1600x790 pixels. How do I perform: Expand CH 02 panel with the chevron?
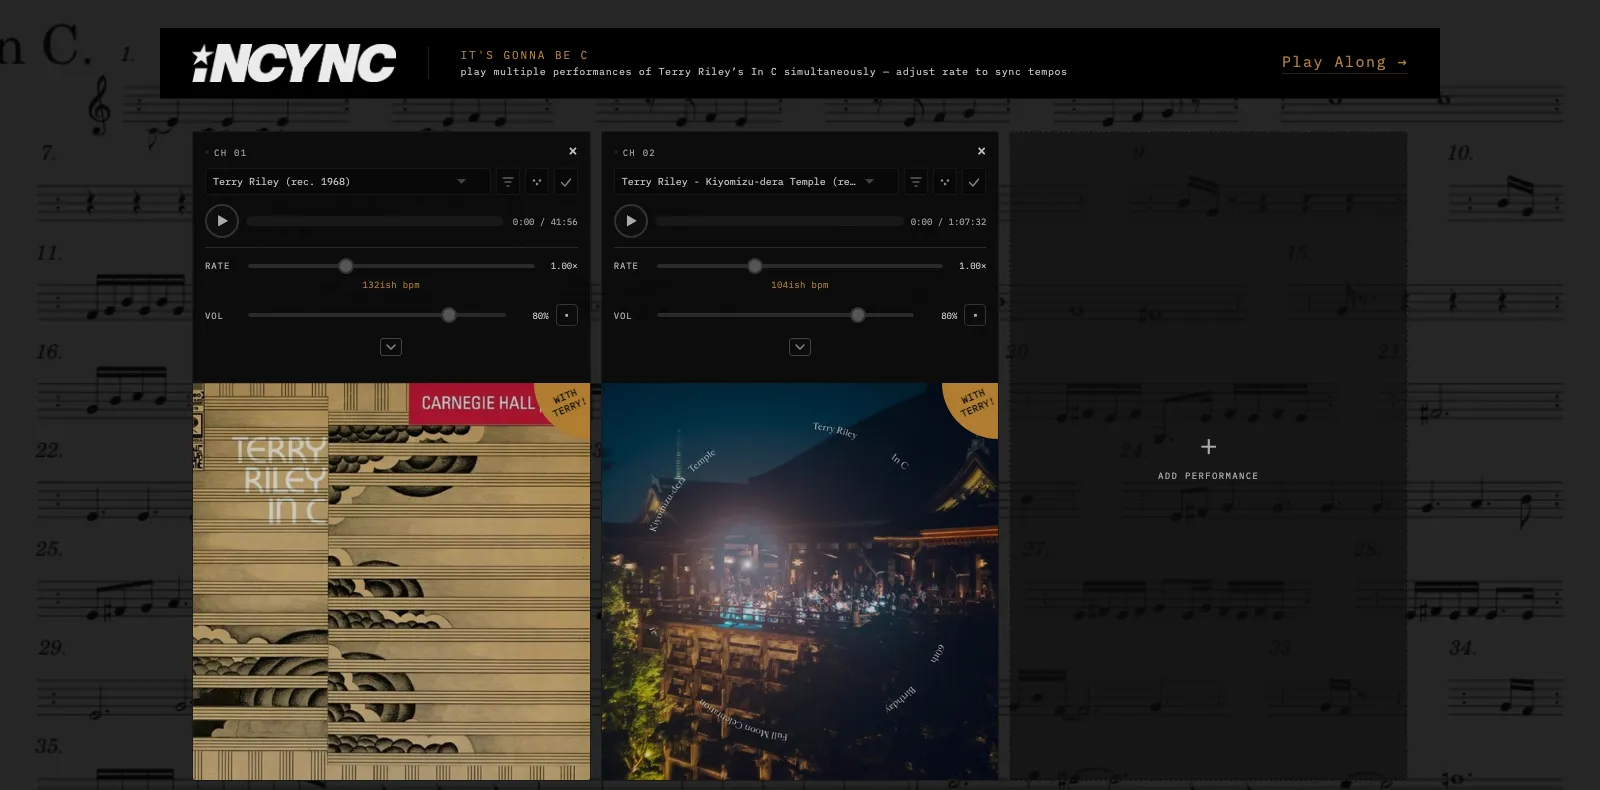pos(800,347)
